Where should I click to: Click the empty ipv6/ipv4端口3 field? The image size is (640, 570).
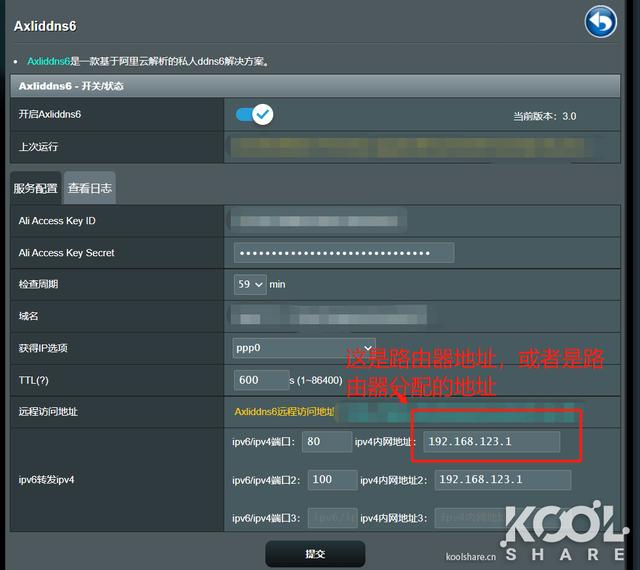[x=333, y=518]
